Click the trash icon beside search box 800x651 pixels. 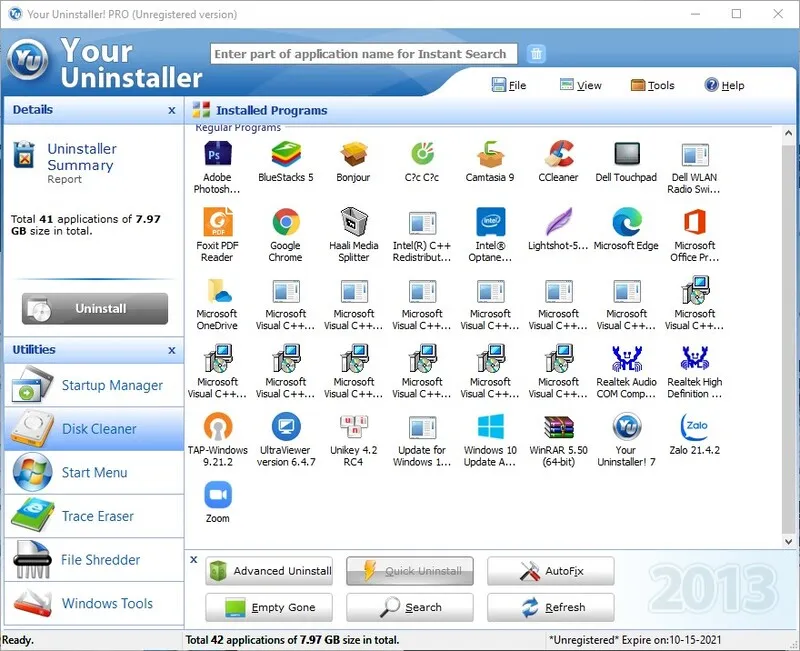click(536, 54)
